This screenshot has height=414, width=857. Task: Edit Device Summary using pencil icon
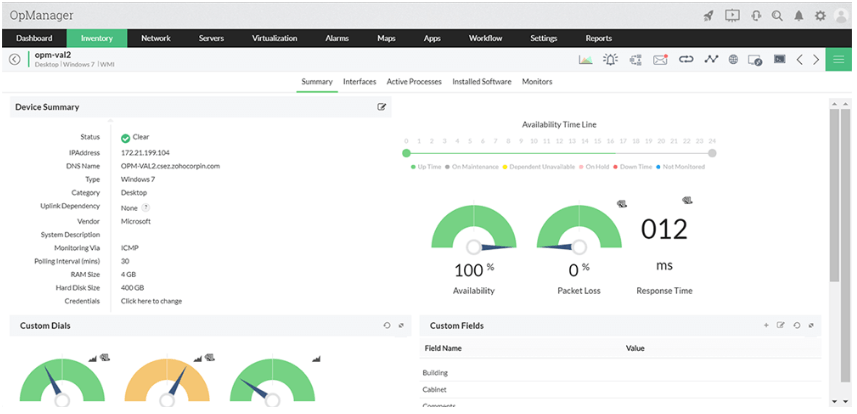point(381,106)
